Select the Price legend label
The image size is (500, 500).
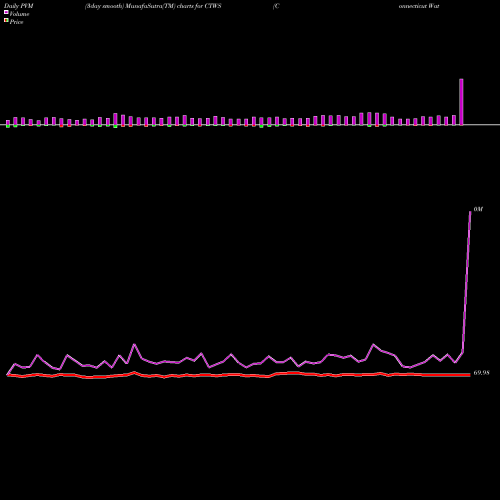point(16,22)
